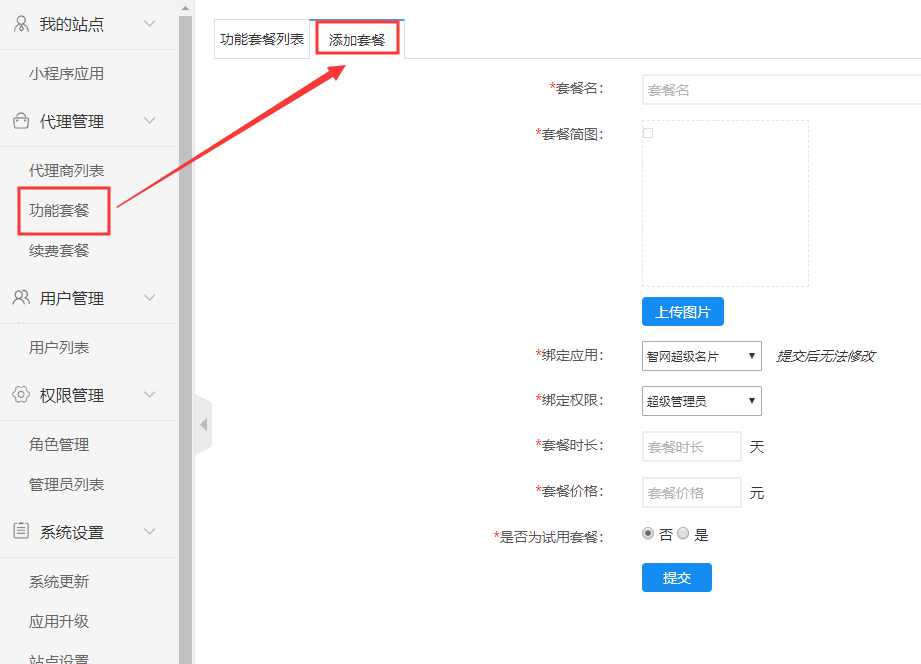Open 角色管理 menu item

coord(59,444)
